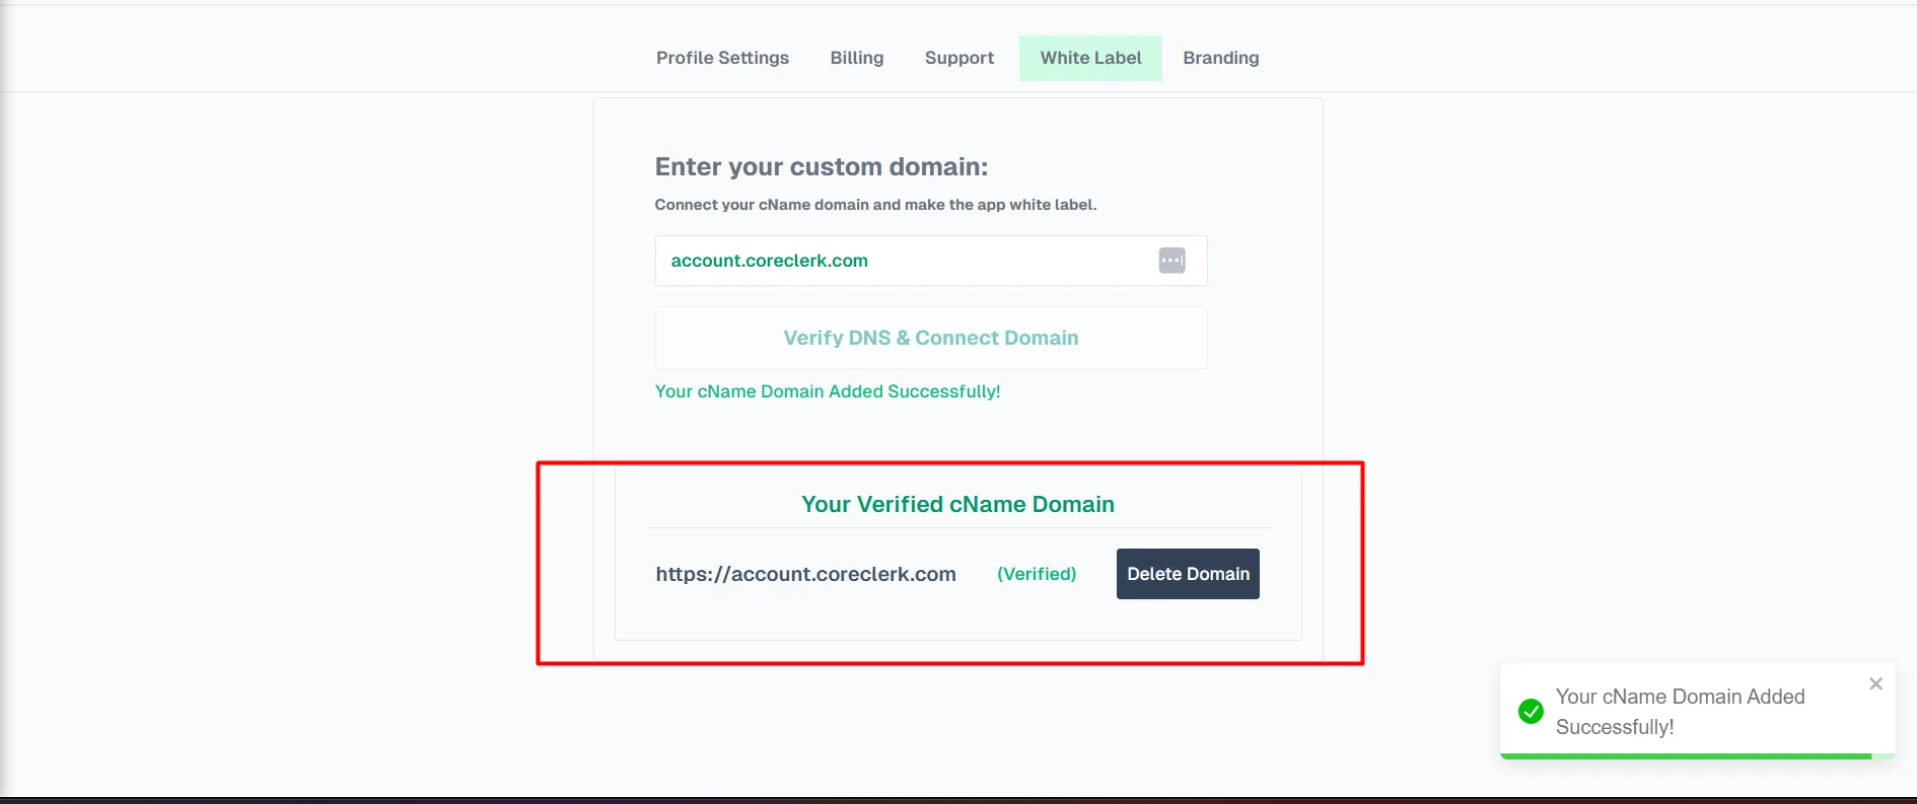This screenshot has height=804, width=1917.
Task: Click divider line under Verified cName Domain heading
Action: (x=957, y=527)
